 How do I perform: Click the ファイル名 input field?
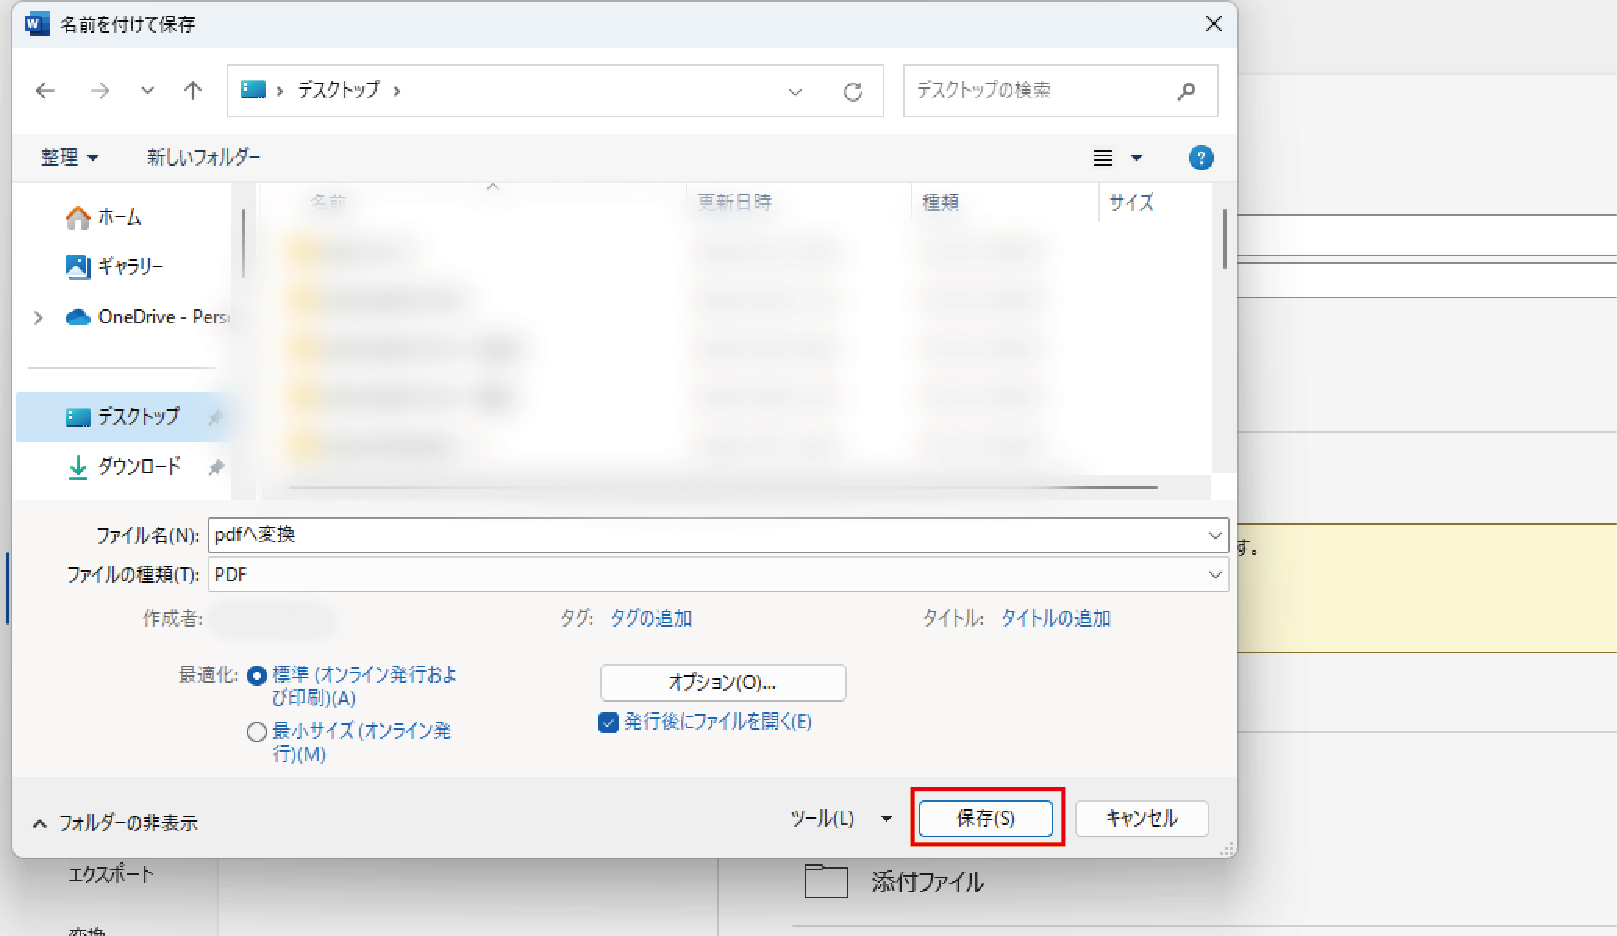(x=718, y=535)
